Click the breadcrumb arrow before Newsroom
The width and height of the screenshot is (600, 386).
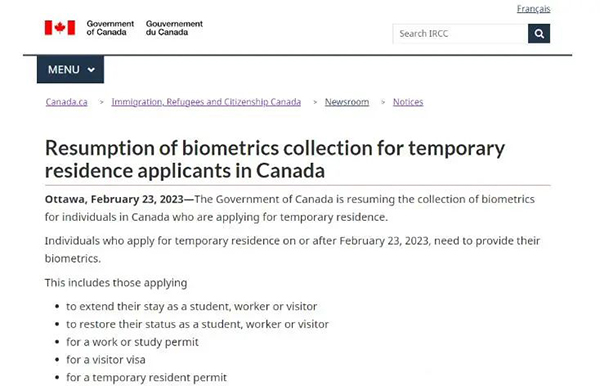click(x=315, y=102)
